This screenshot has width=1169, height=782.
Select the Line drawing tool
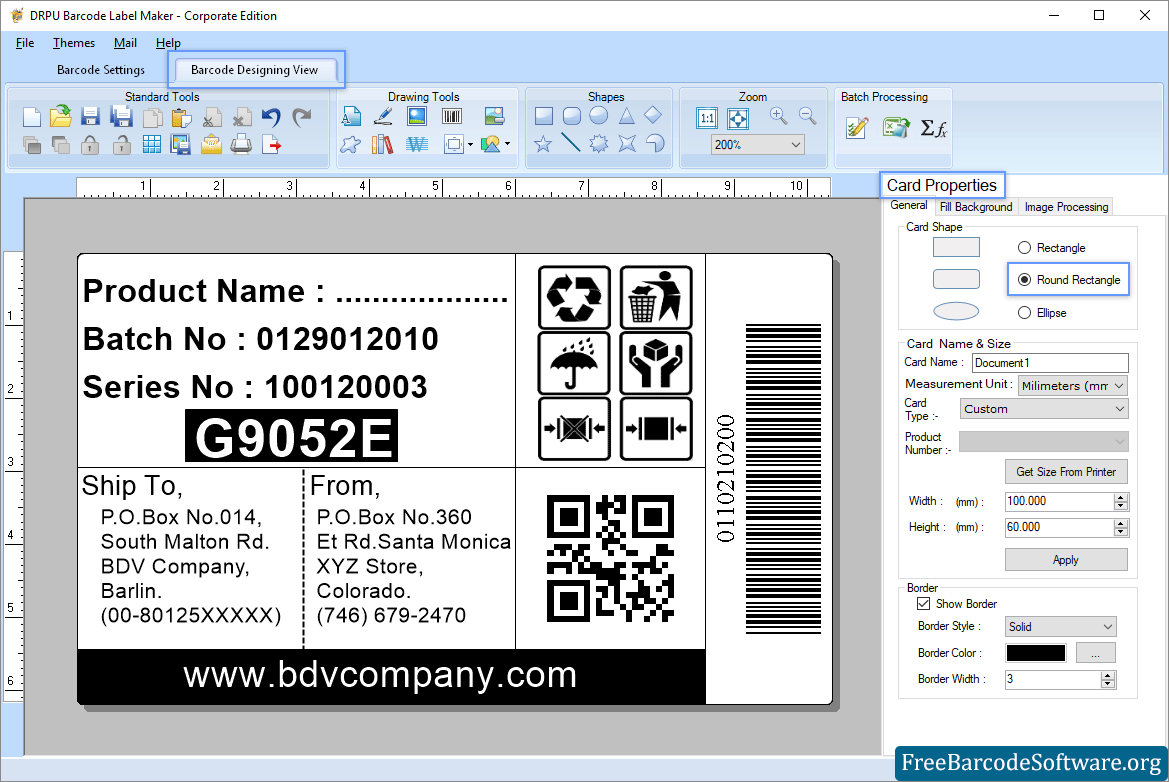click(570, 142)
